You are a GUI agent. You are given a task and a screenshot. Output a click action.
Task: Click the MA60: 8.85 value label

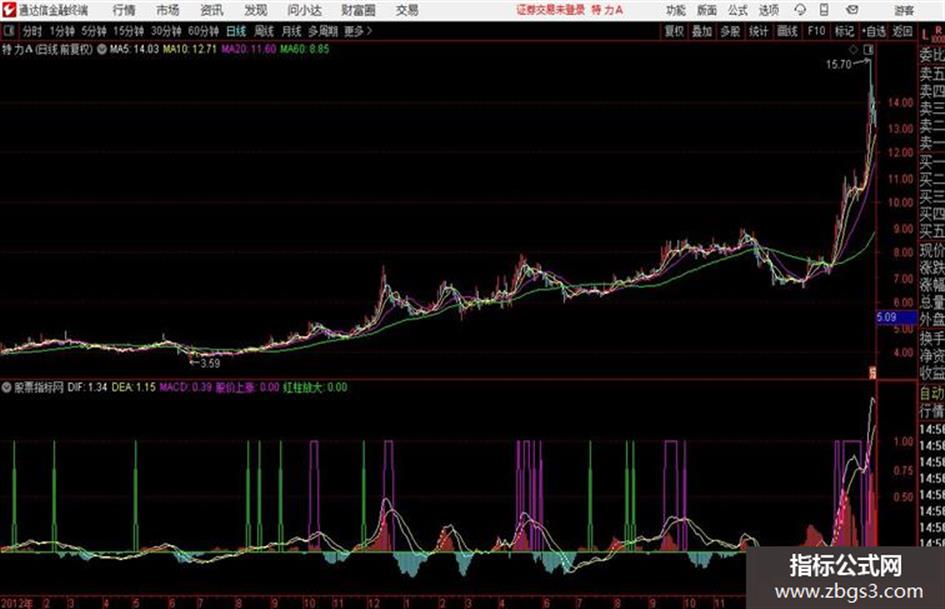click(x=304, y=49)
